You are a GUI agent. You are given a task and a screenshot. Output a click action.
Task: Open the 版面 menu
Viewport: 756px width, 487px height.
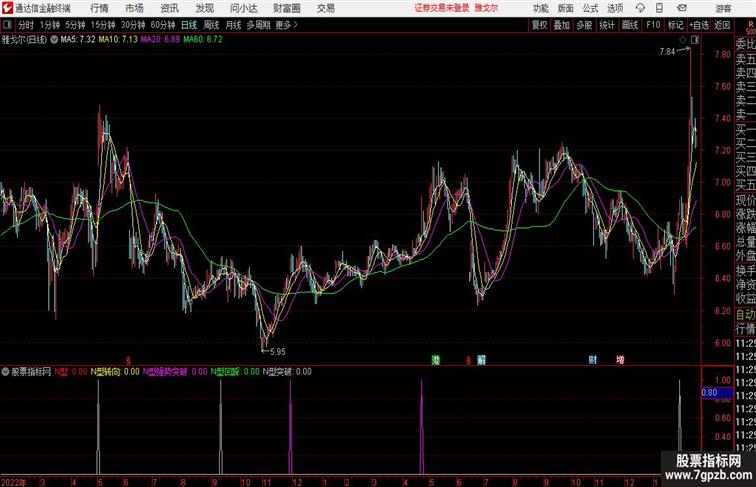tap(566, 8)
